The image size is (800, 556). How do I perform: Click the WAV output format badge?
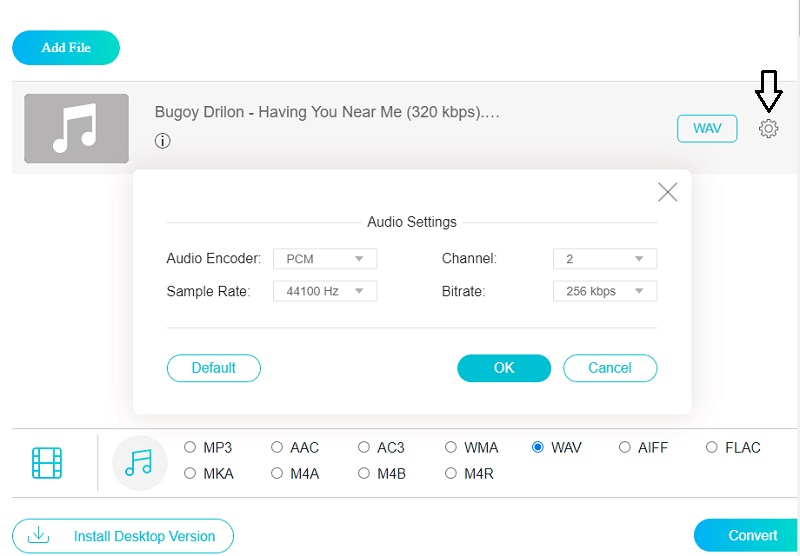[x=707, y=129]
